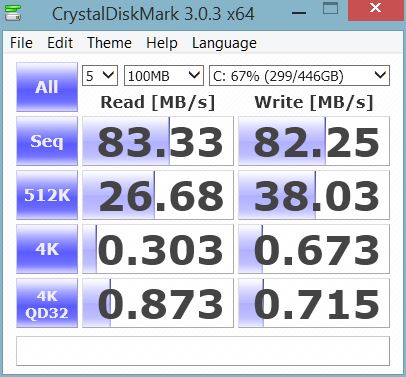406x377 pixels.
Task: Click the 512K read result 26.68
Action: (x=158, y=195)
